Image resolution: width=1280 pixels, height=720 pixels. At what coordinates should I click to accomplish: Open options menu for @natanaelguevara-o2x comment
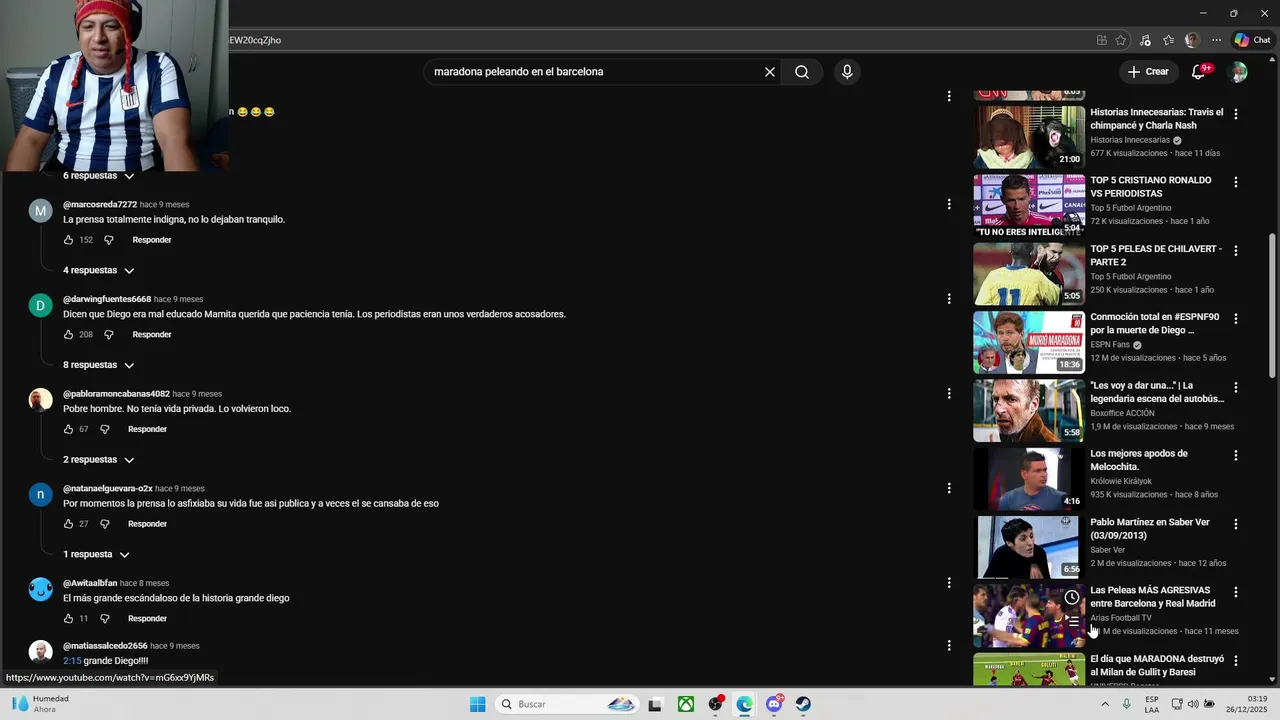949,488
